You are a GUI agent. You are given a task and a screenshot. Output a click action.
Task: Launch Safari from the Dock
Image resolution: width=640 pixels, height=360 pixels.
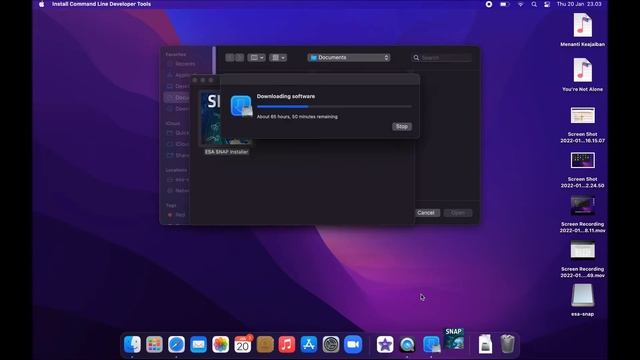click(x=176, y=344)
